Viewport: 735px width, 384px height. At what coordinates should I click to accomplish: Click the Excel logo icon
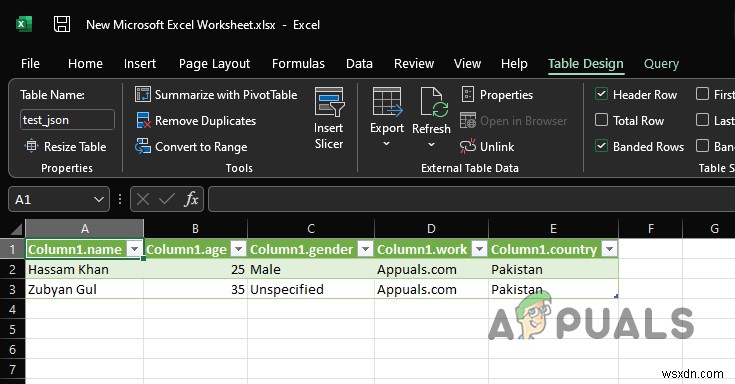(x=24, y=24)
